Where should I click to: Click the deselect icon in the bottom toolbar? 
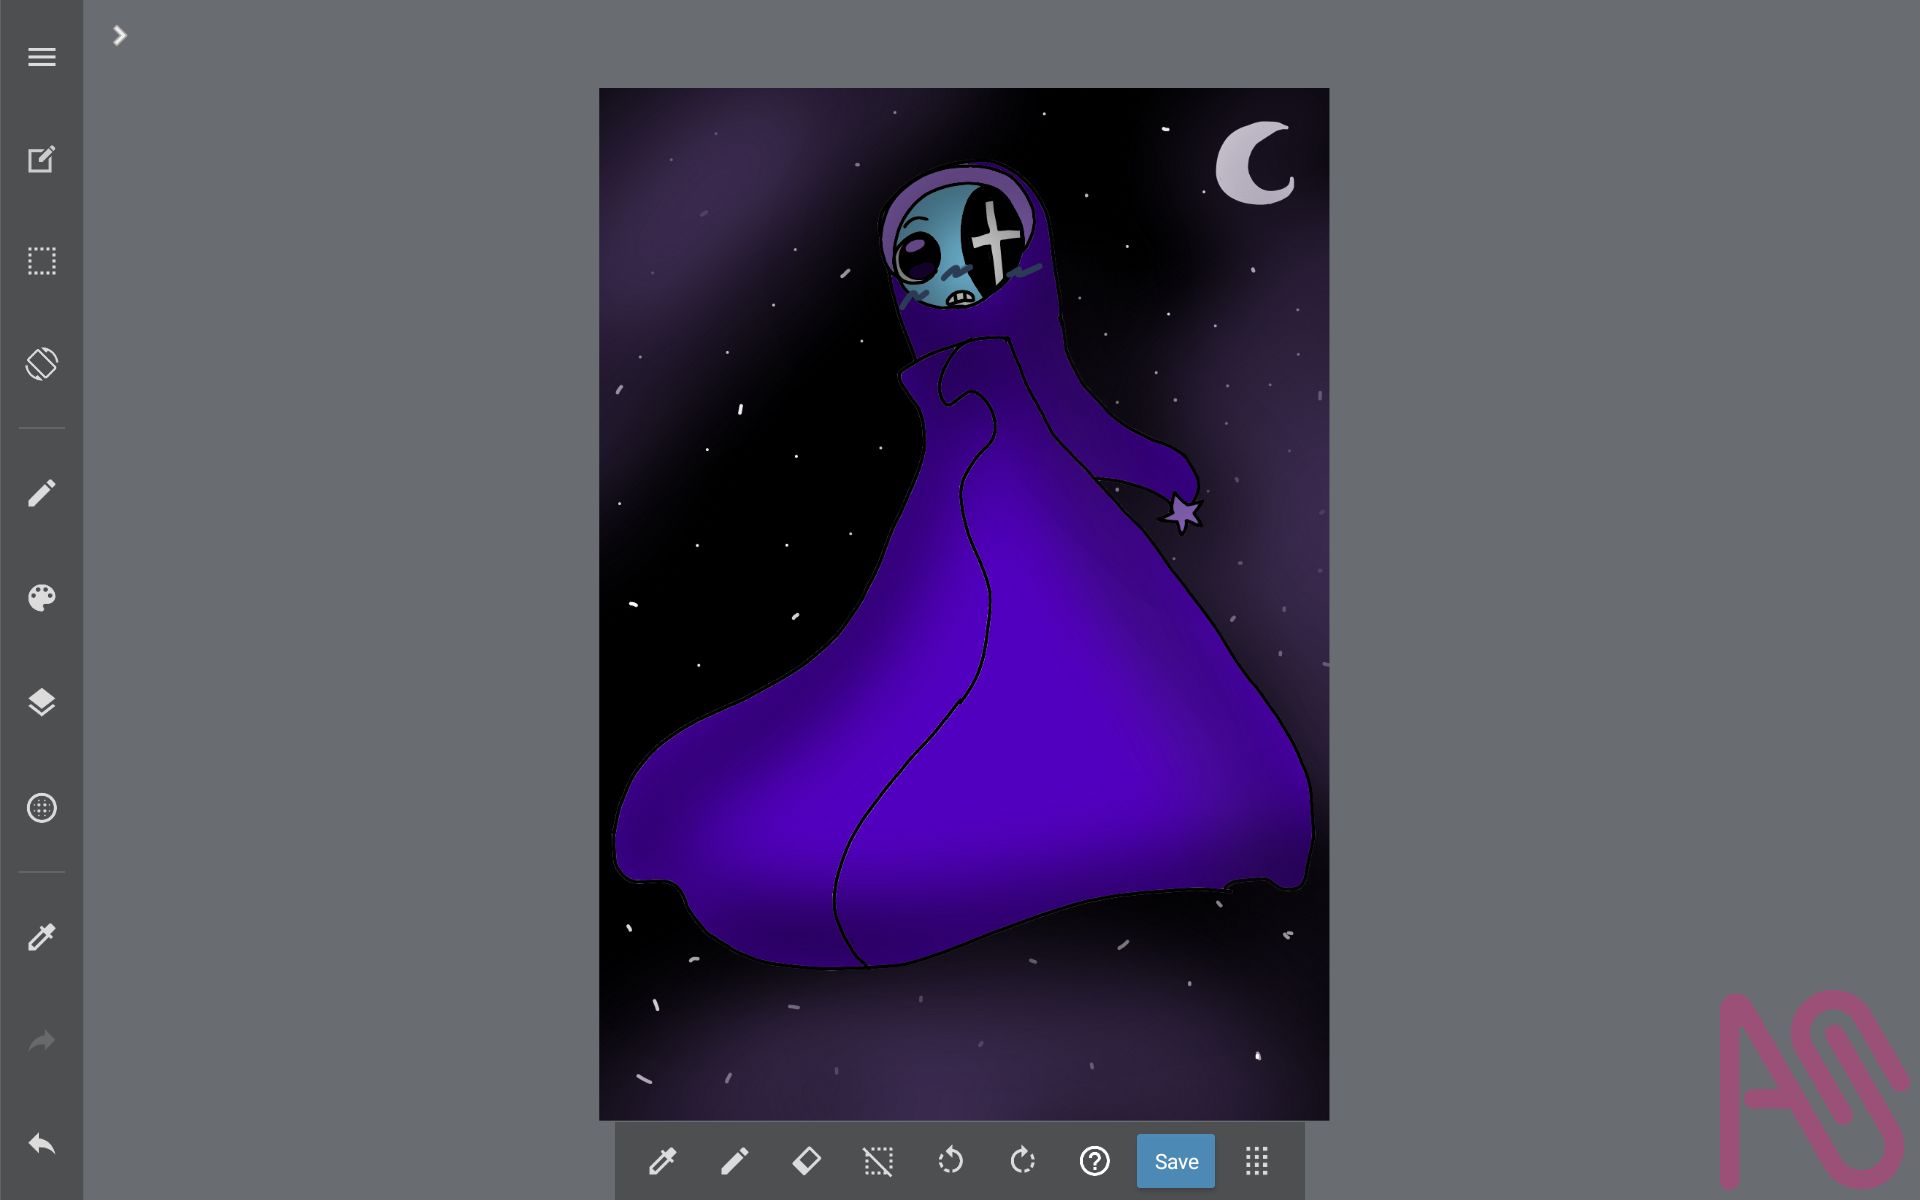point(878,1161)
